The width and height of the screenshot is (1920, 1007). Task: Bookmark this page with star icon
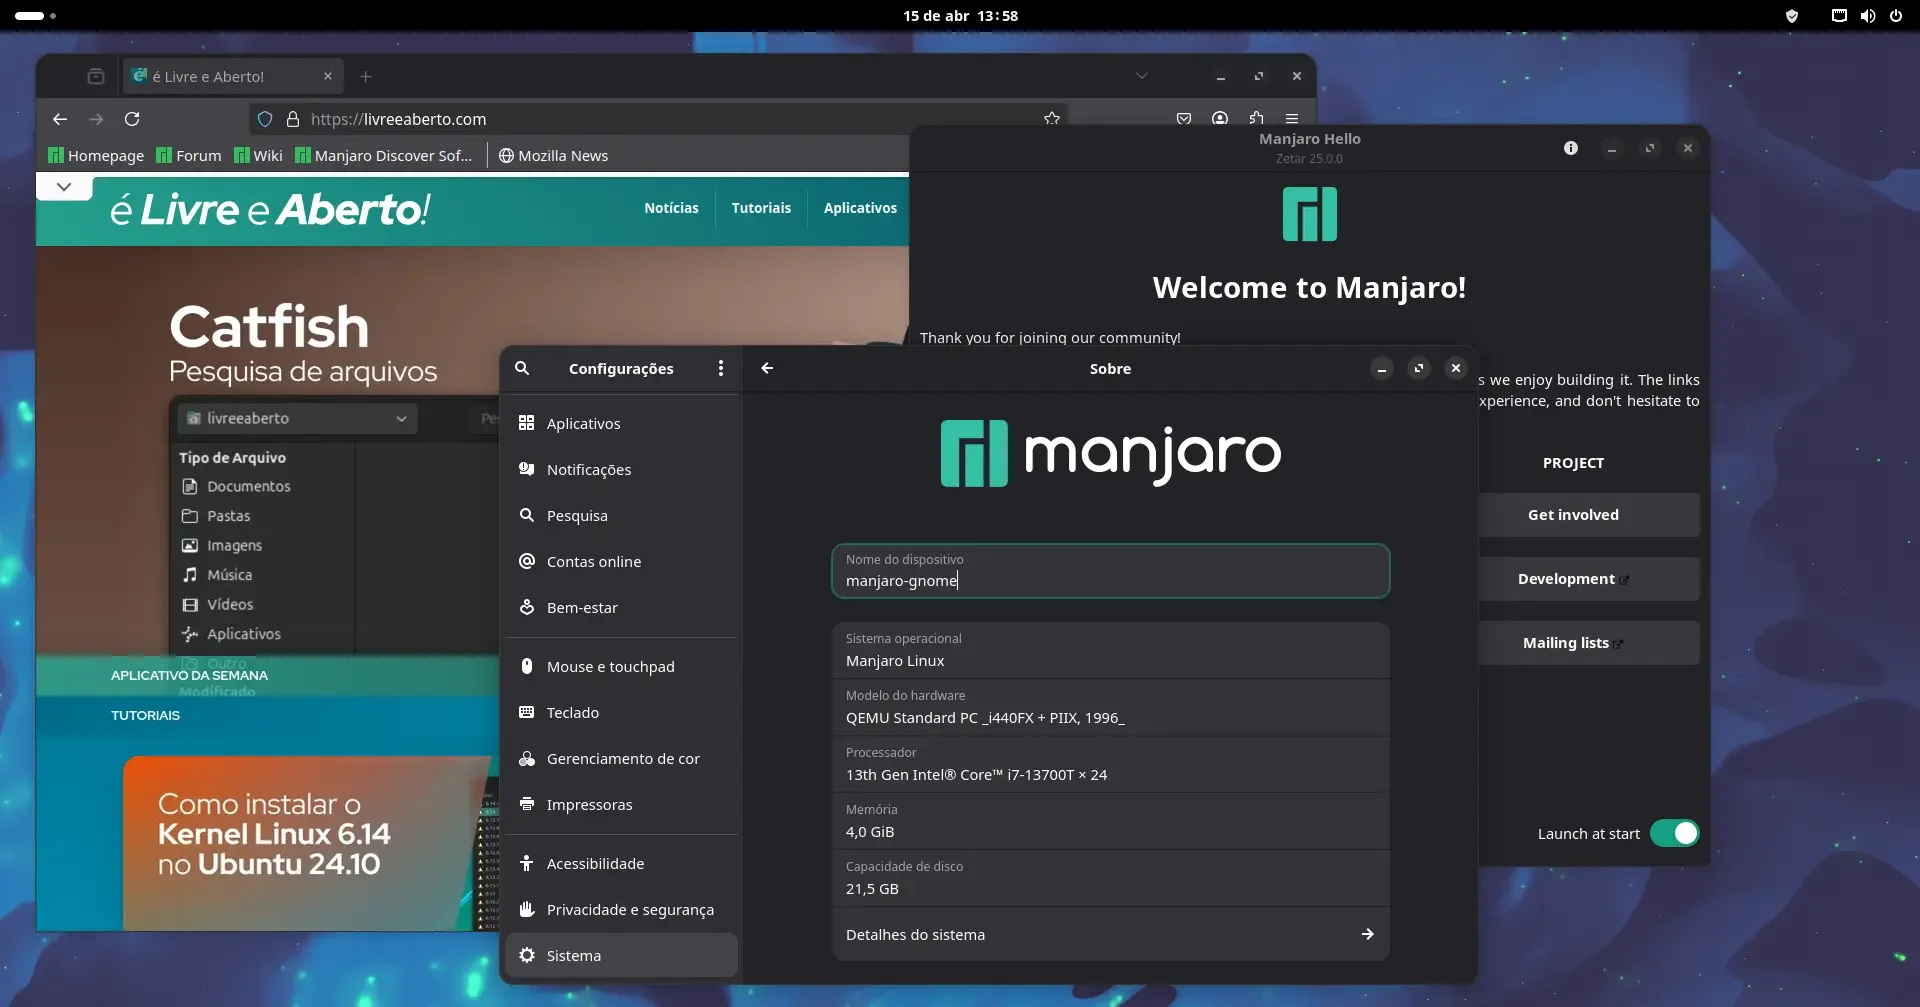(x=1051, y=119)
